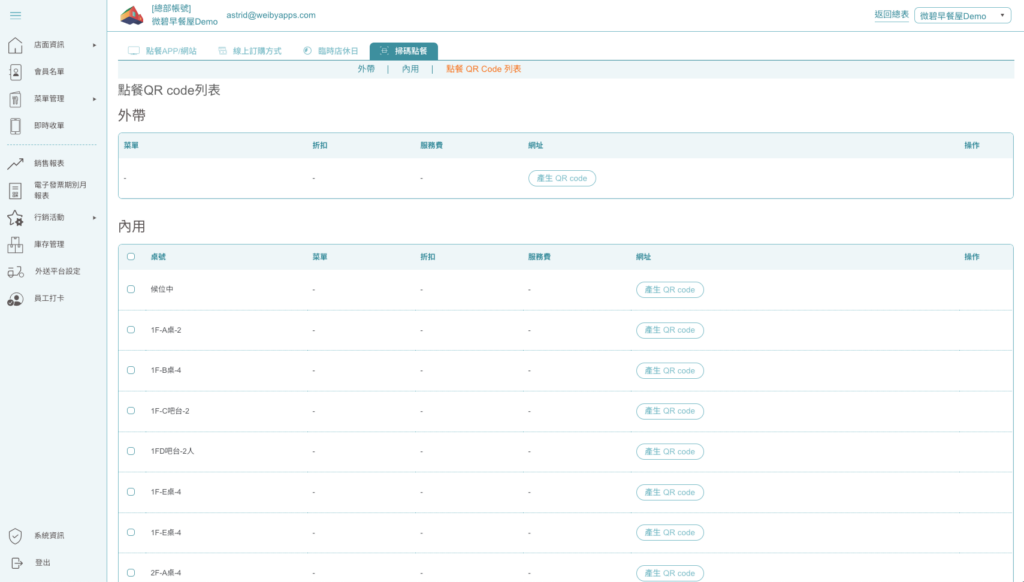Click 產生 QR code for 1F-C吧台-2
Screen dimensions: 1024x582
tap(669, 412)
